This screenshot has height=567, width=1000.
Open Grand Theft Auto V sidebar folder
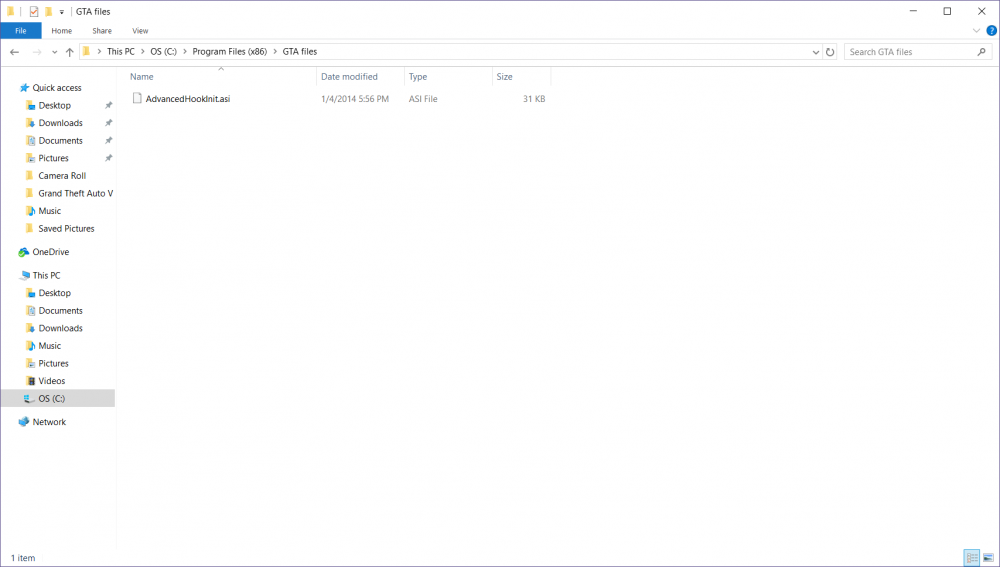pyautogui.click(x=75, y=193)
